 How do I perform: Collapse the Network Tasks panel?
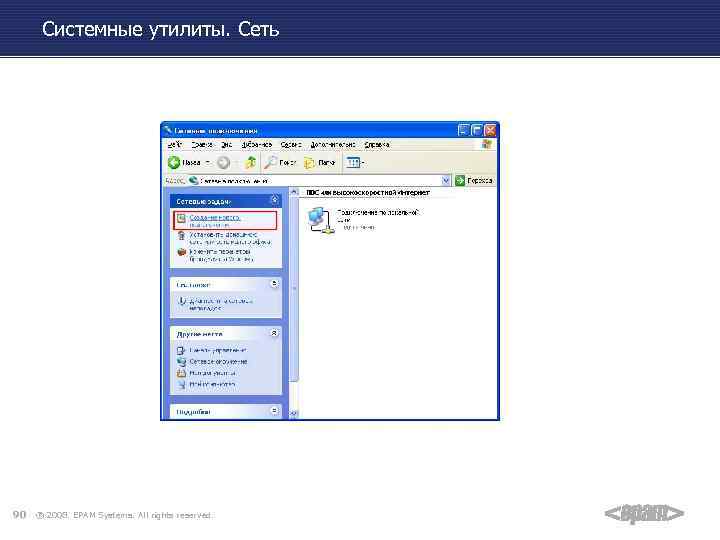point(274,200)
